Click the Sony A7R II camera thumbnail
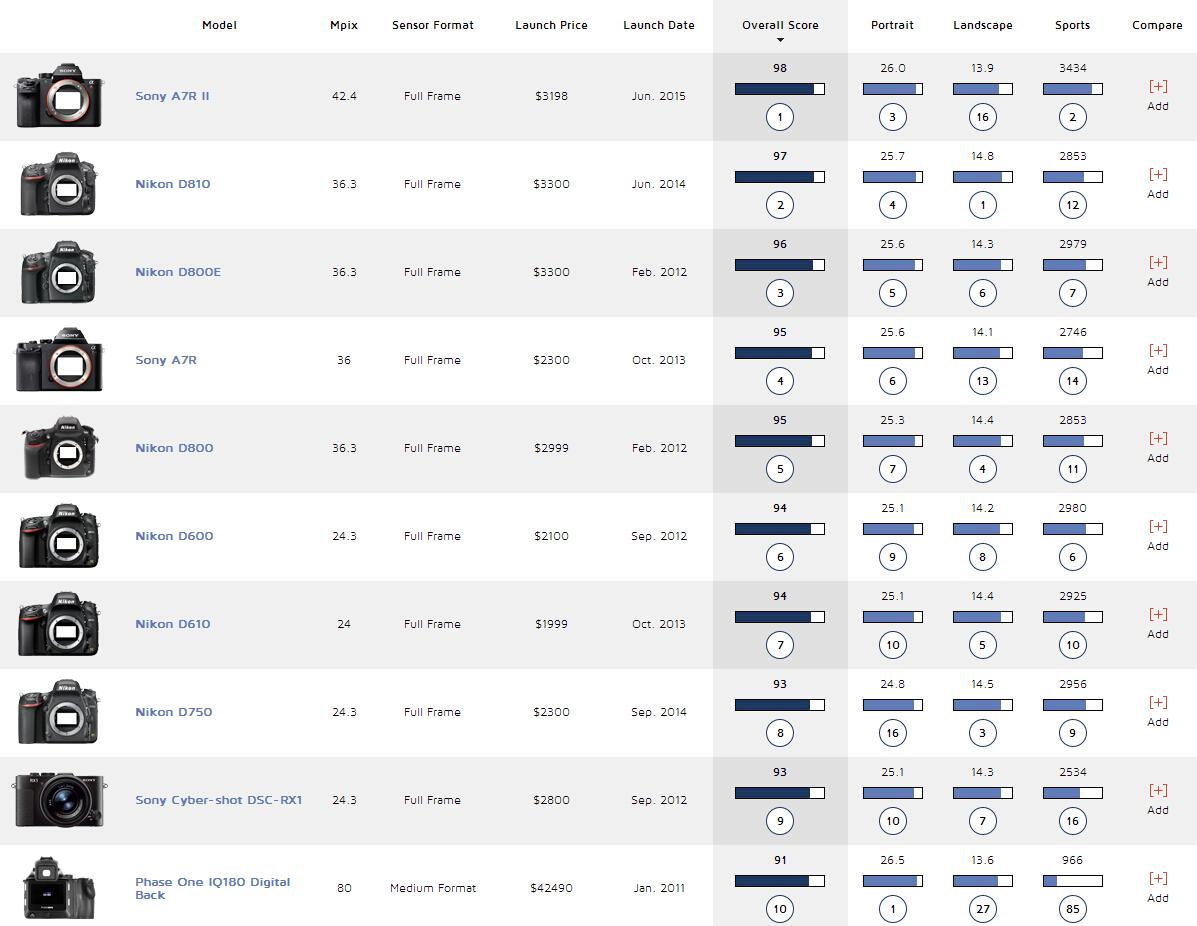Screen dimensions: 1197x926 click(60, 96)
